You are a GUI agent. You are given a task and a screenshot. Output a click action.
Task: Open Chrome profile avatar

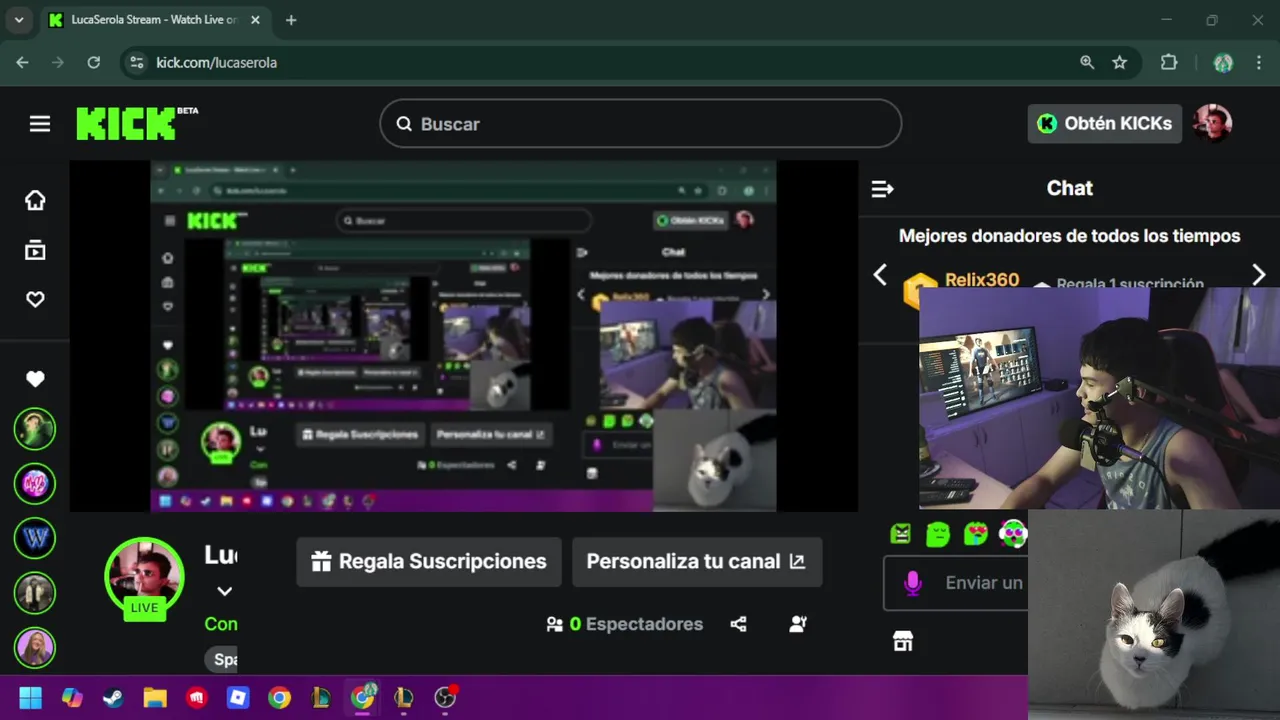1223,62
